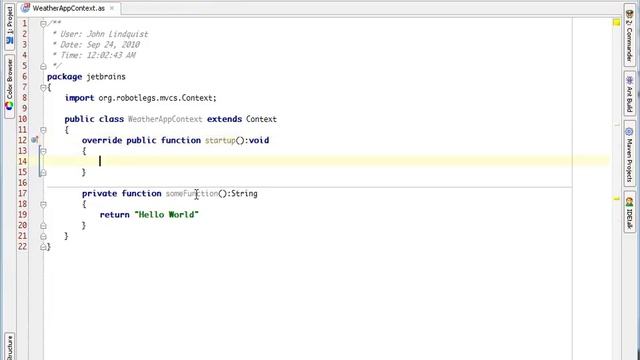Click the 'Date: Sep 24, 2010' comment

[96, 45]
